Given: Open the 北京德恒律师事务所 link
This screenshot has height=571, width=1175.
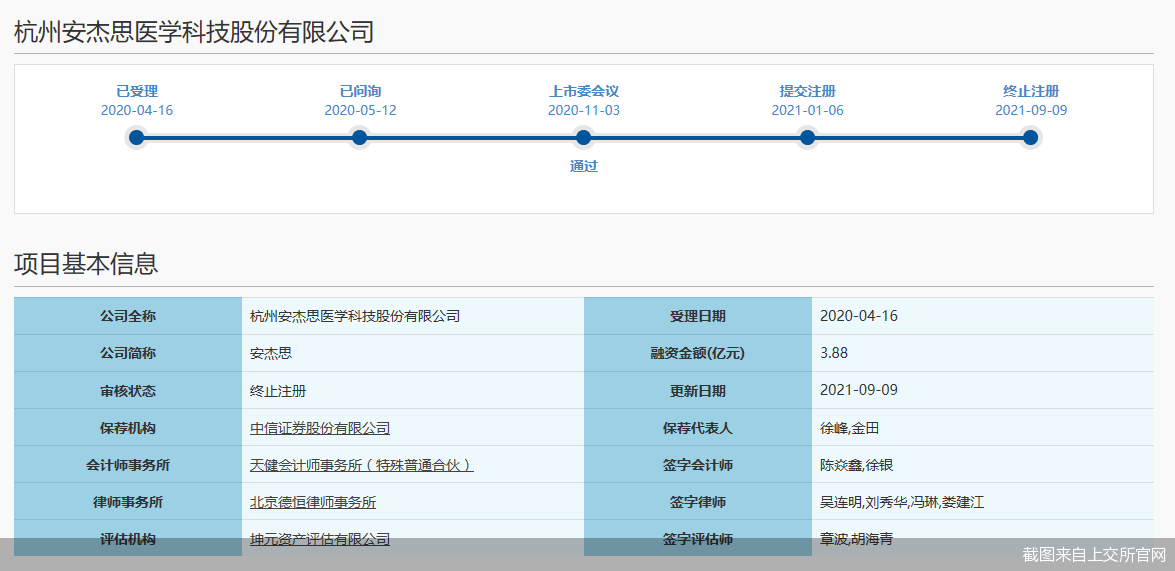Looking at the screenshot, I should [313, 502].
